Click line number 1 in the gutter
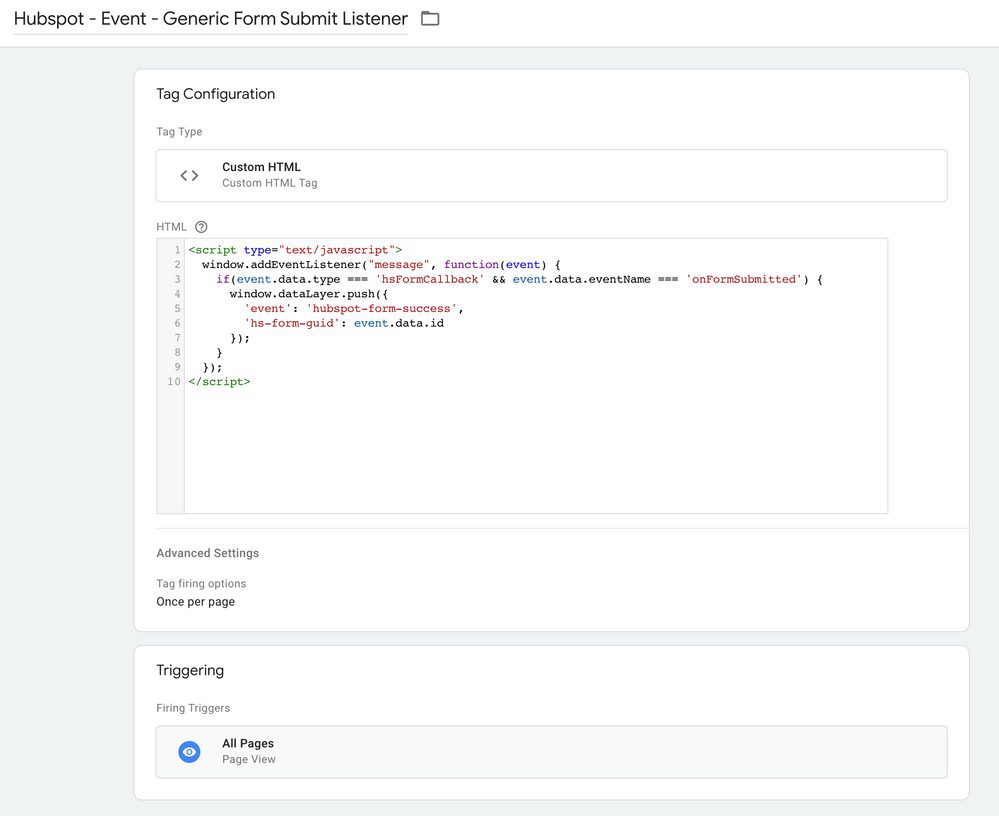This screenshot has height=816, width=999. point(178,250)
